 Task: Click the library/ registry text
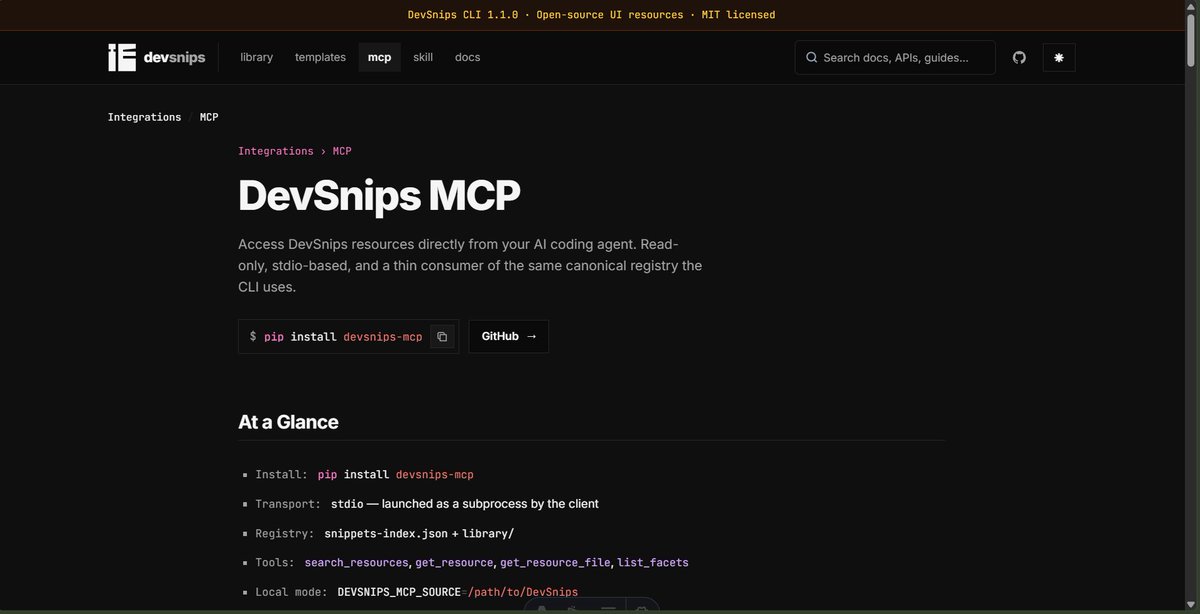[488, 534]
